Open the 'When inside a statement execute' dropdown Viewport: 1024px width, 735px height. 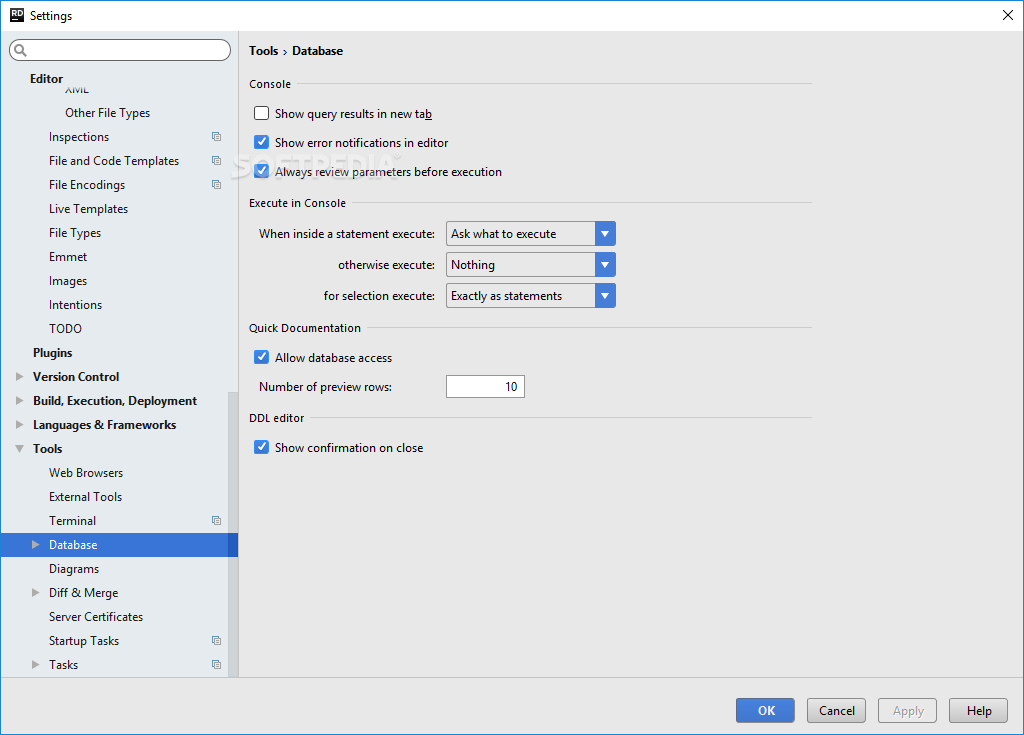(531, 234)
